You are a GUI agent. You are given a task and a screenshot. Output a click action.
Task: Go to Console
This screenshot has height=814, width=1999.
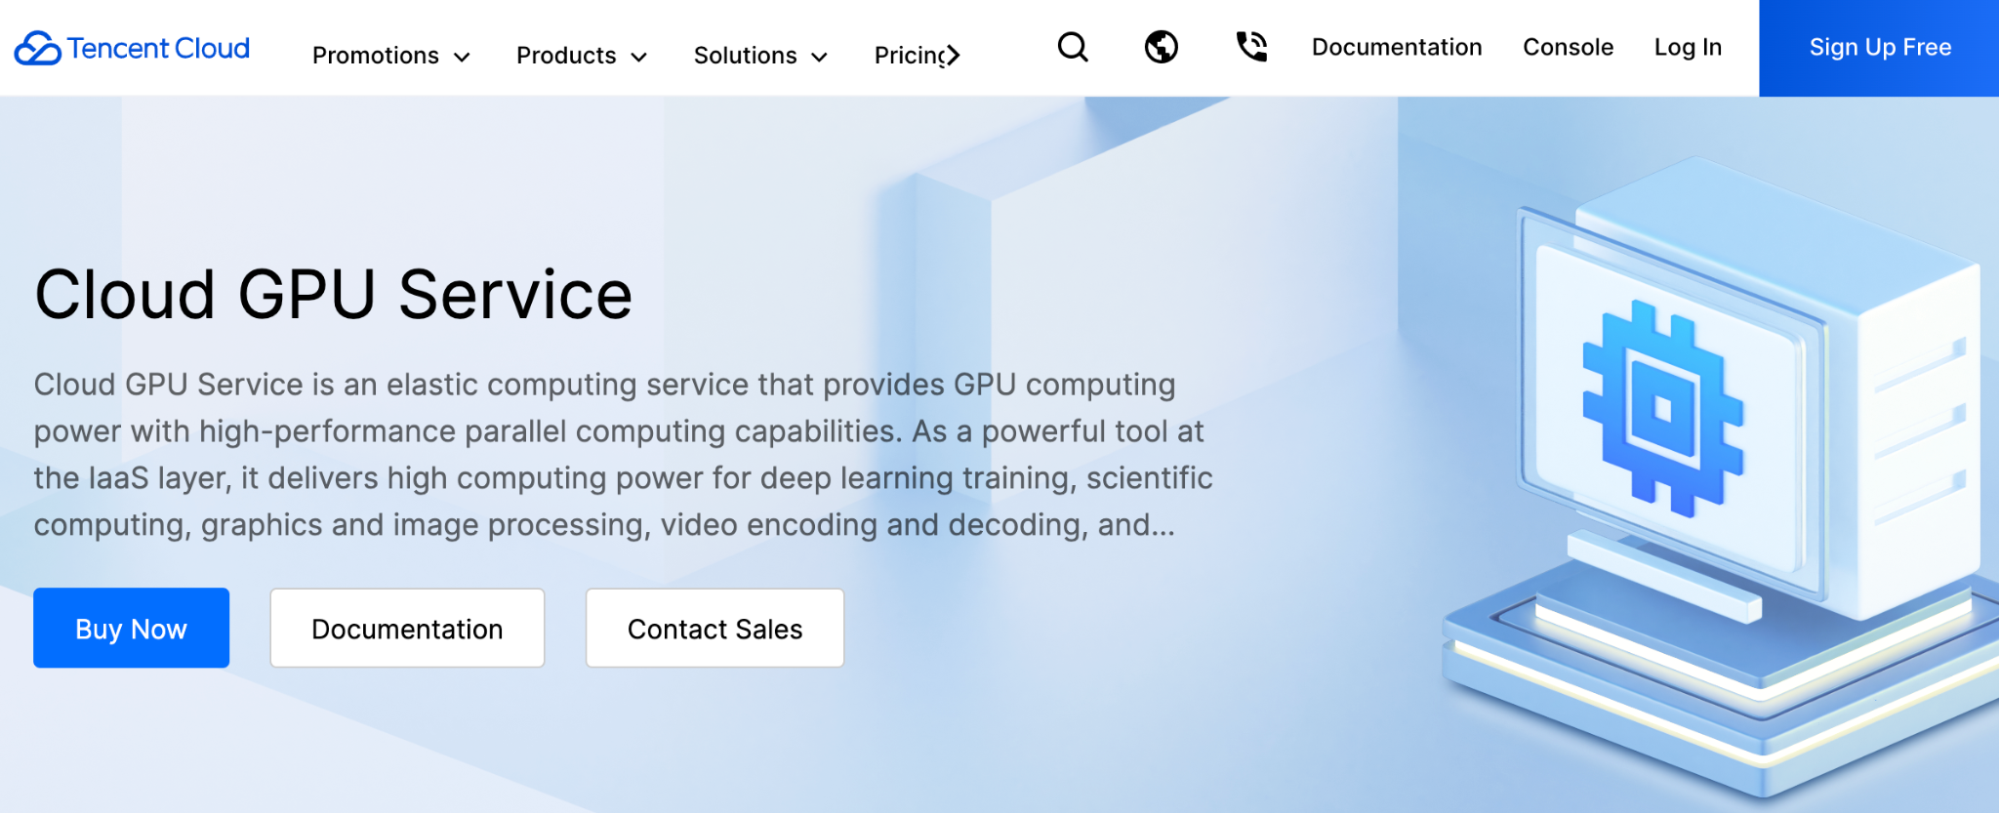coord(1568,47)
